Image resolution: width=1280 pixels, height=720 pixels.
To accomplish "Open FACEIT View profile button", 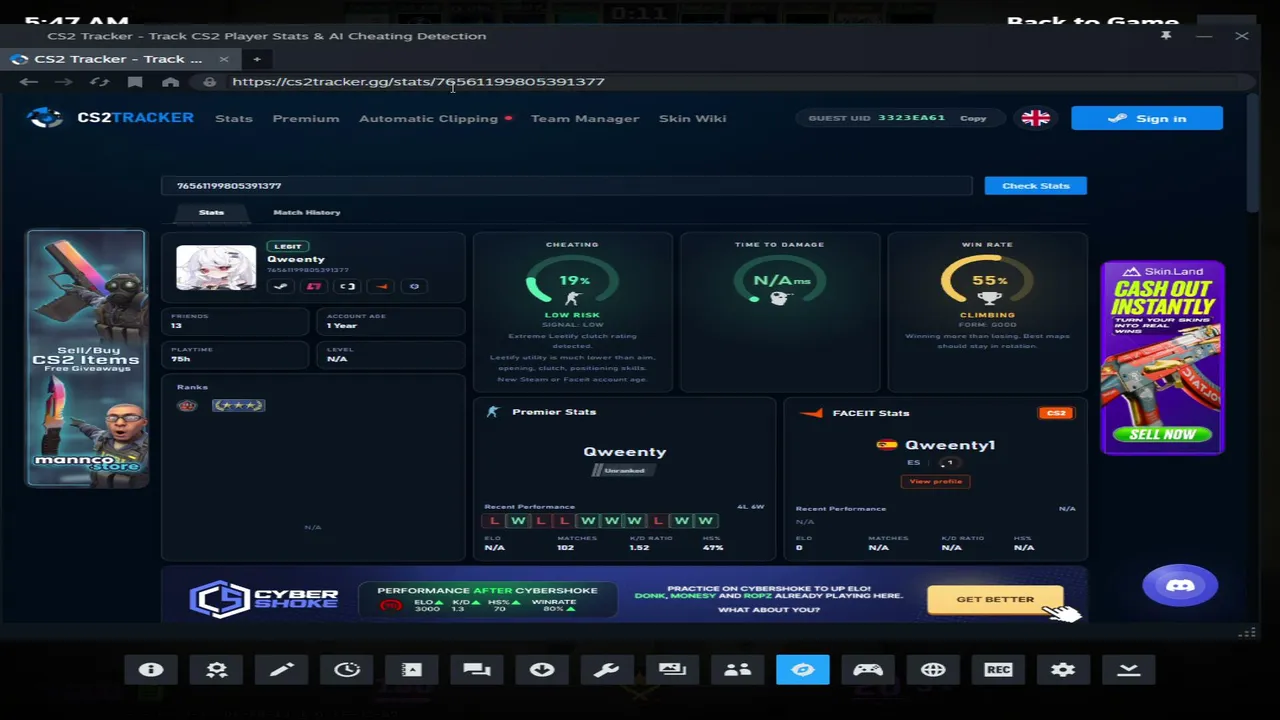I will (x=936, y=481).
